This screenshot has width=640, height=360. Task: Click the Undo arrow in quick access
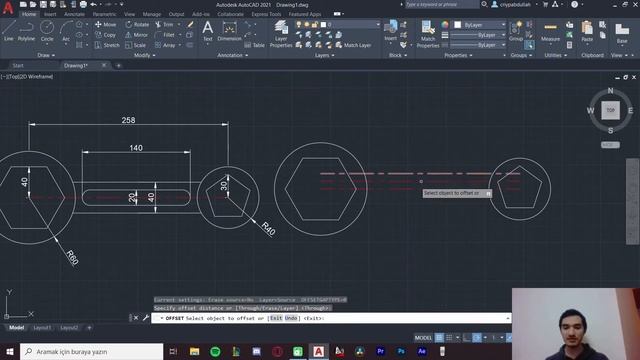(93, 4)
